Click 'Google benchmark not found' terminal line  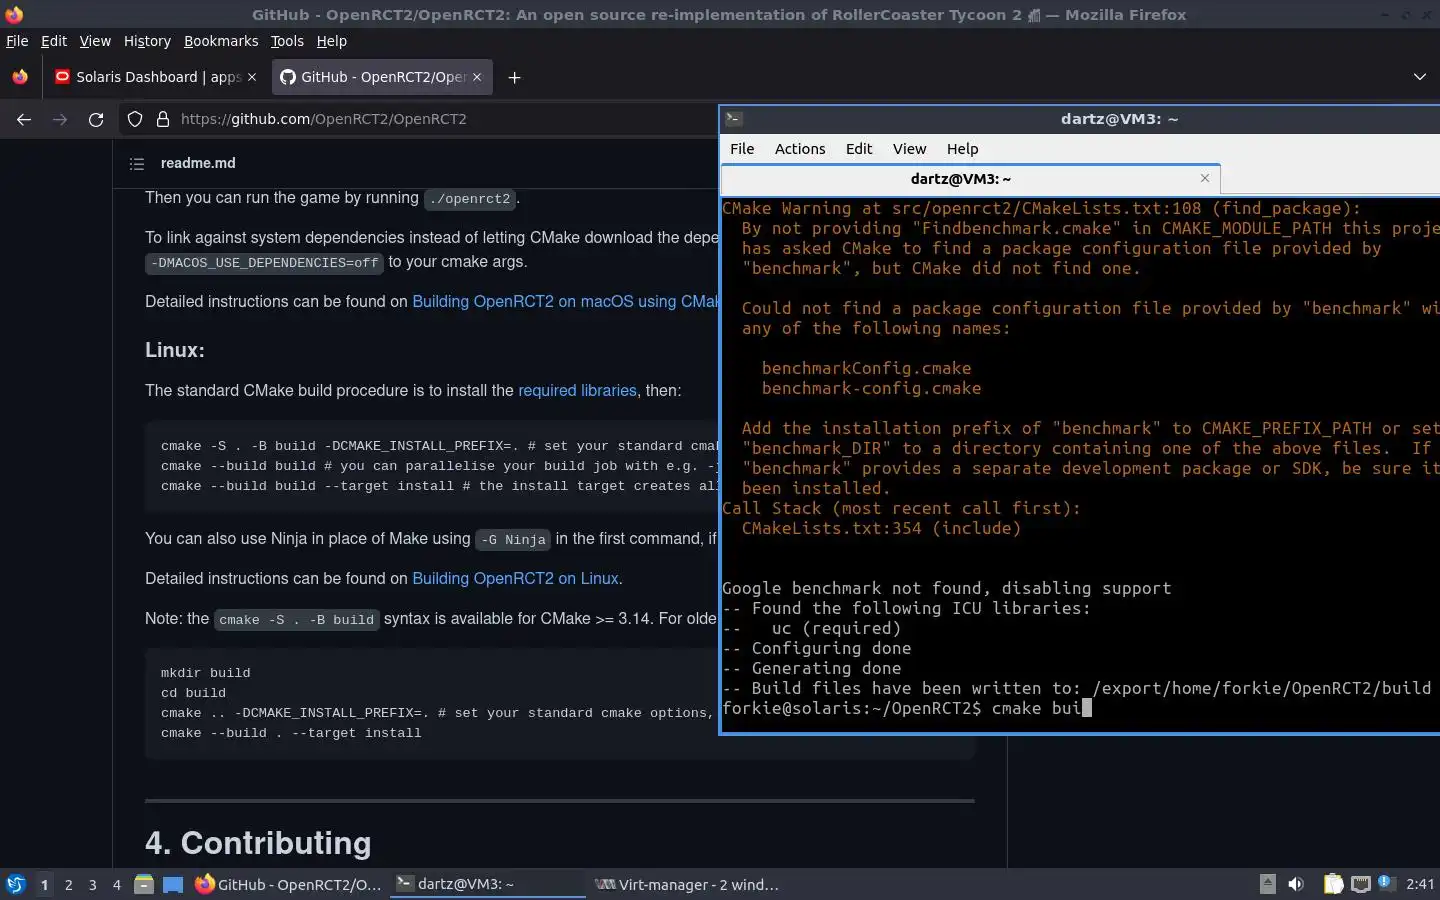tap(946, 588)
